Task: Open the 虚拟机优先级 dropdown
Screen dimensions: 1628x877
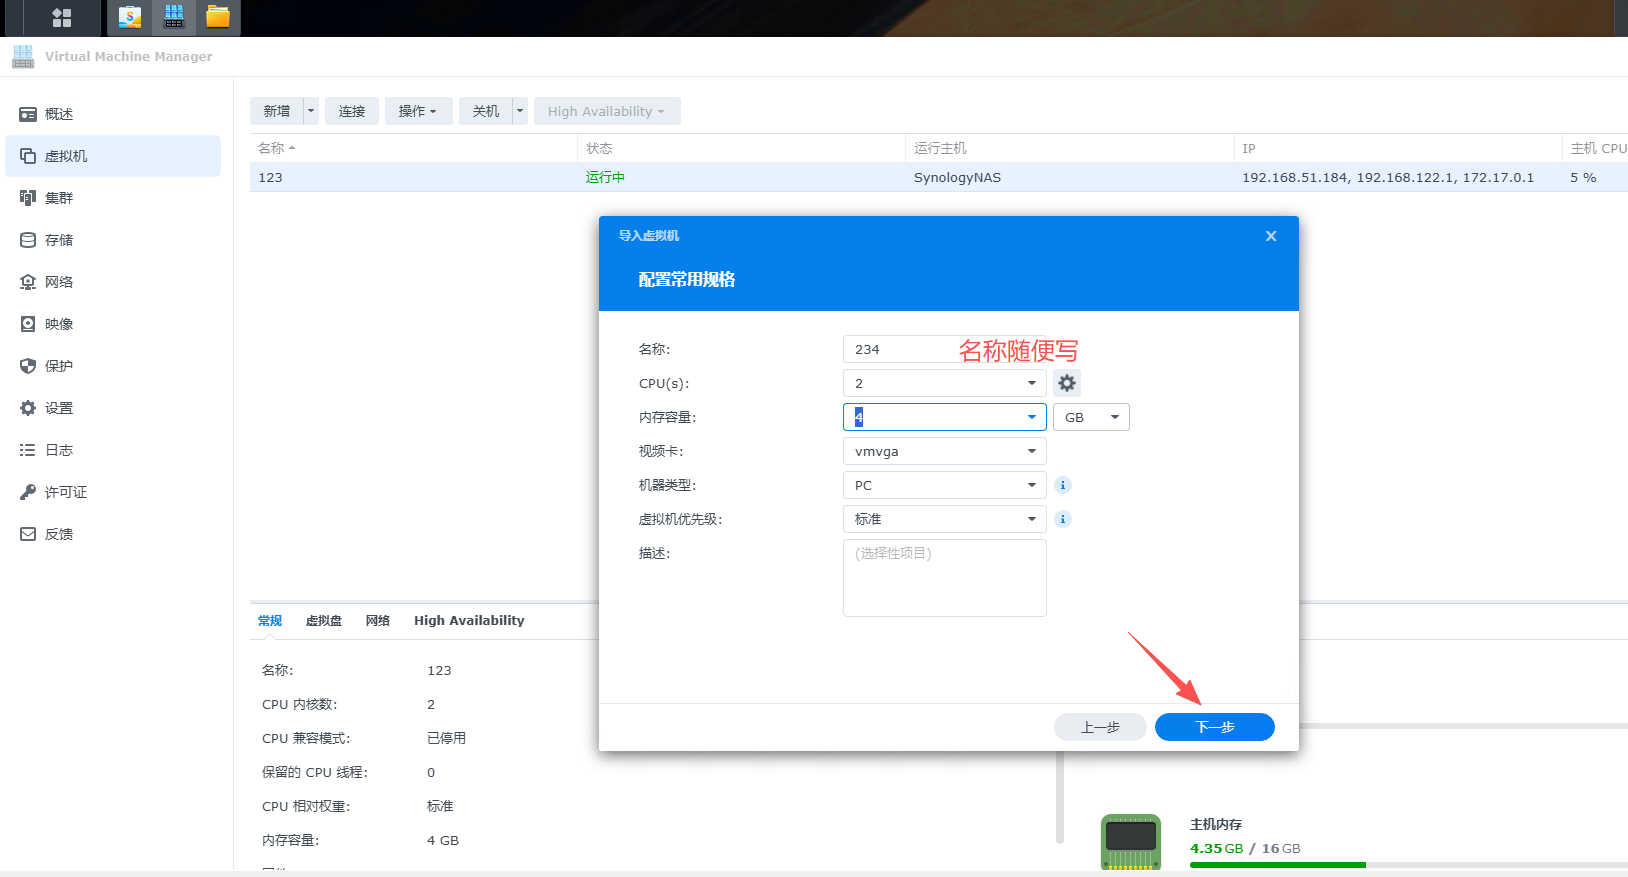Action: tap(944, 519)
